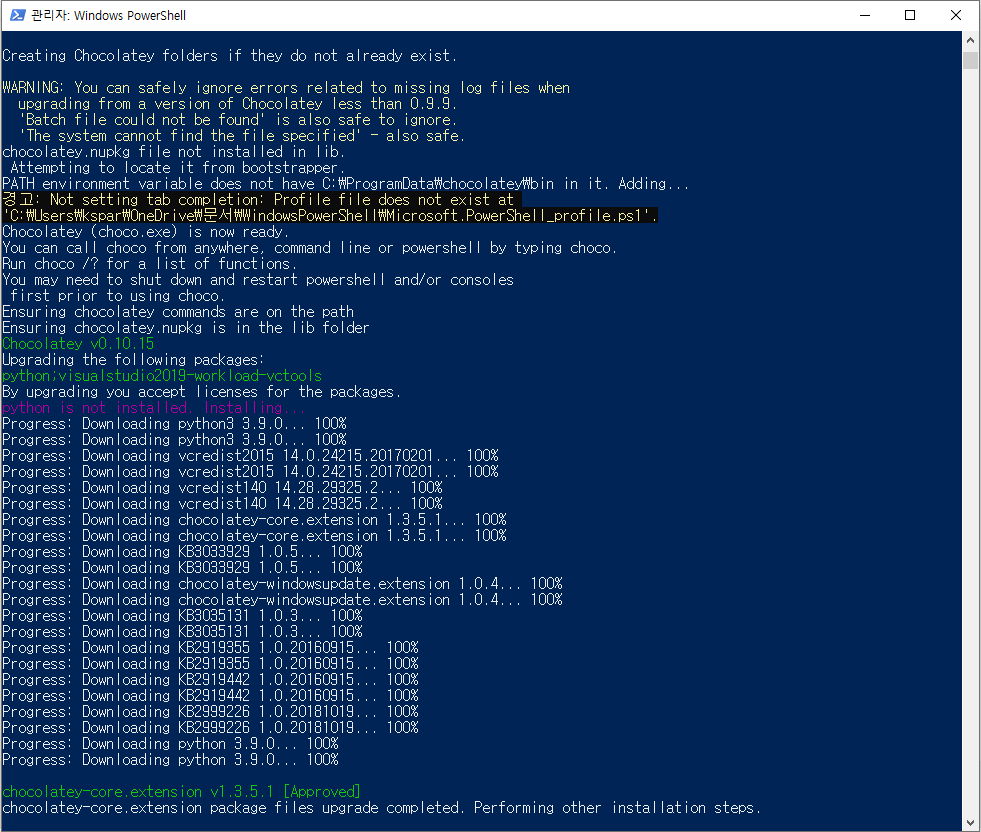981x832 pixels.
Task: Click the 'WARNING: You can safely ignore errors' line
Action: tap(286, 88)
